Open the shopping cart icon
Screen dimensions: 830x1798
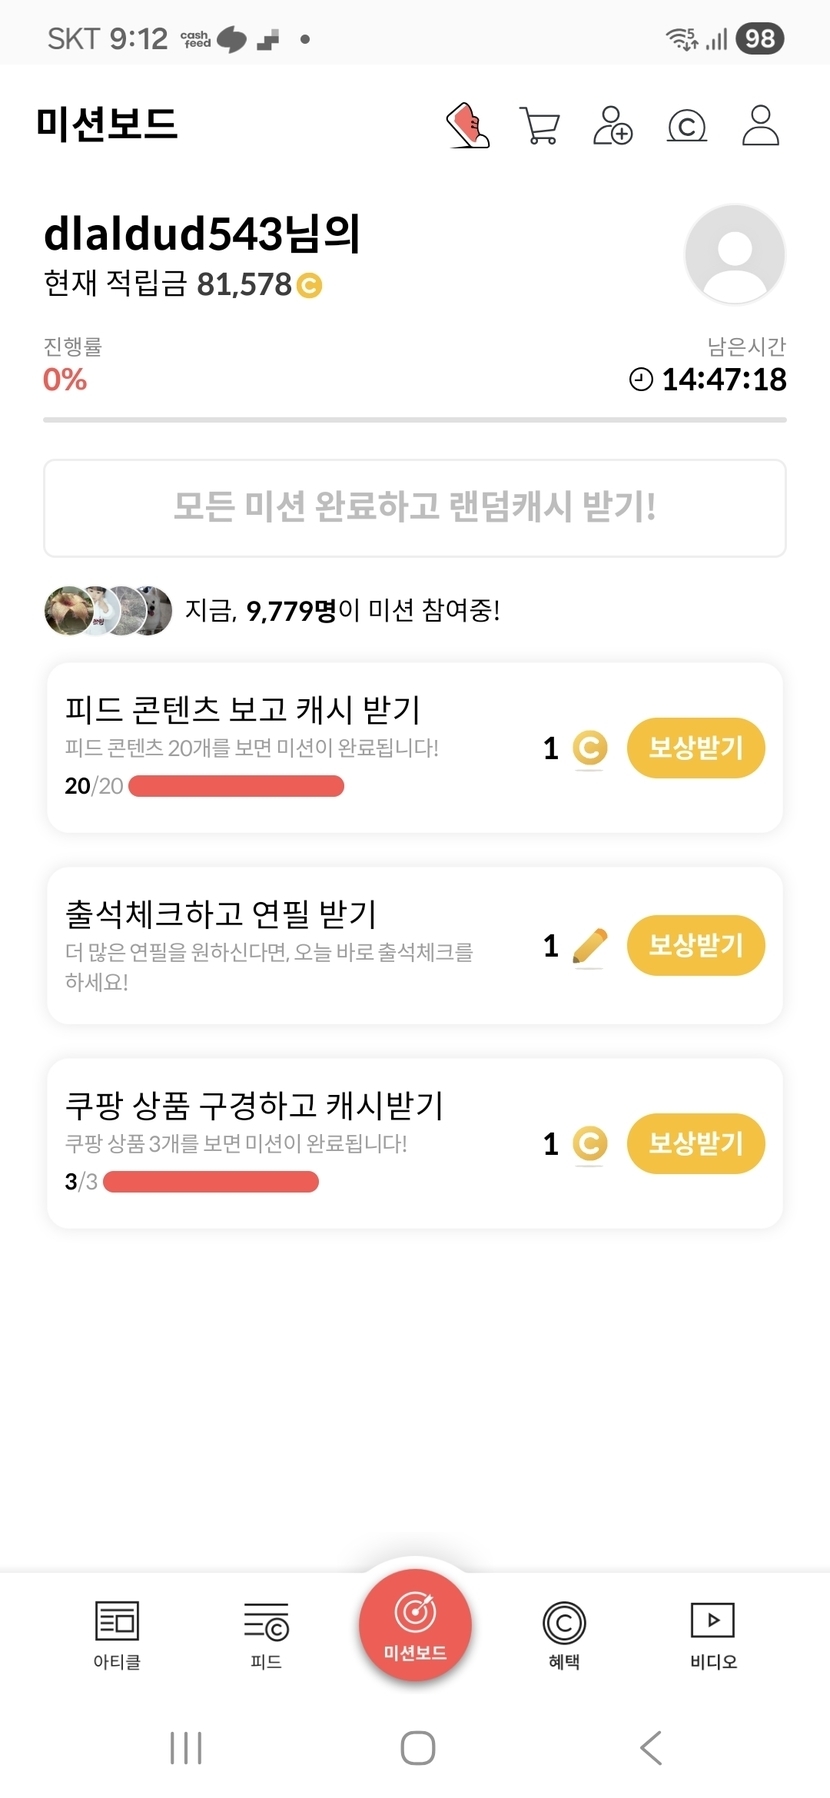coord(540,126)
